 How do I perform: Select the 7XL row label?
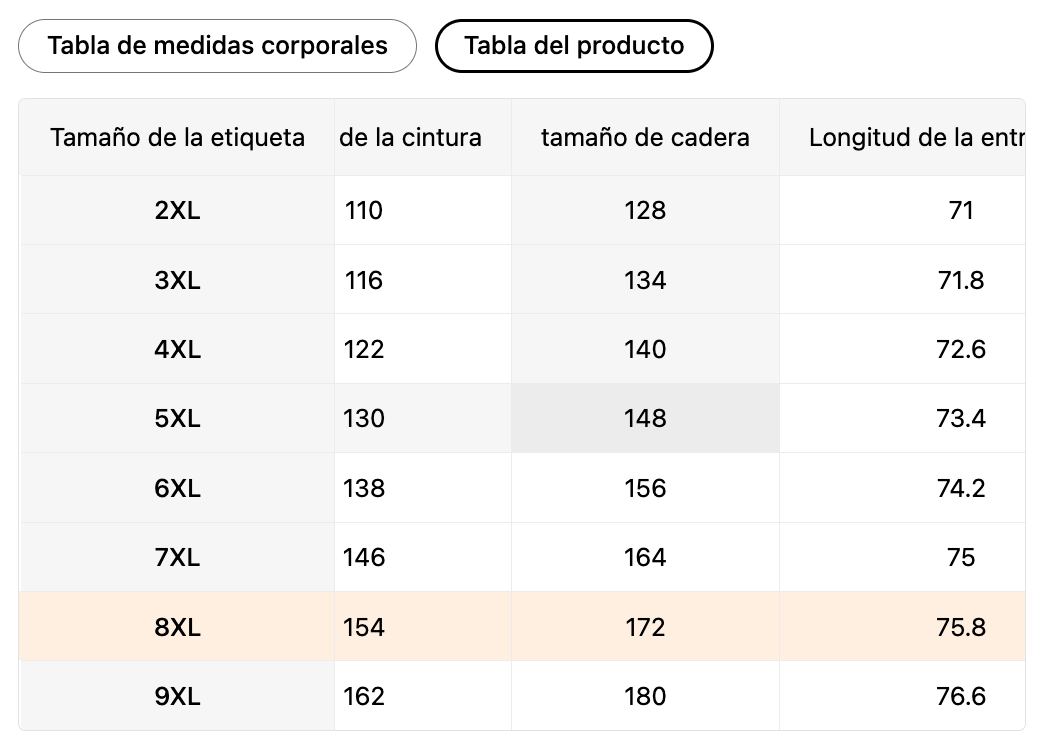(178, 557)
